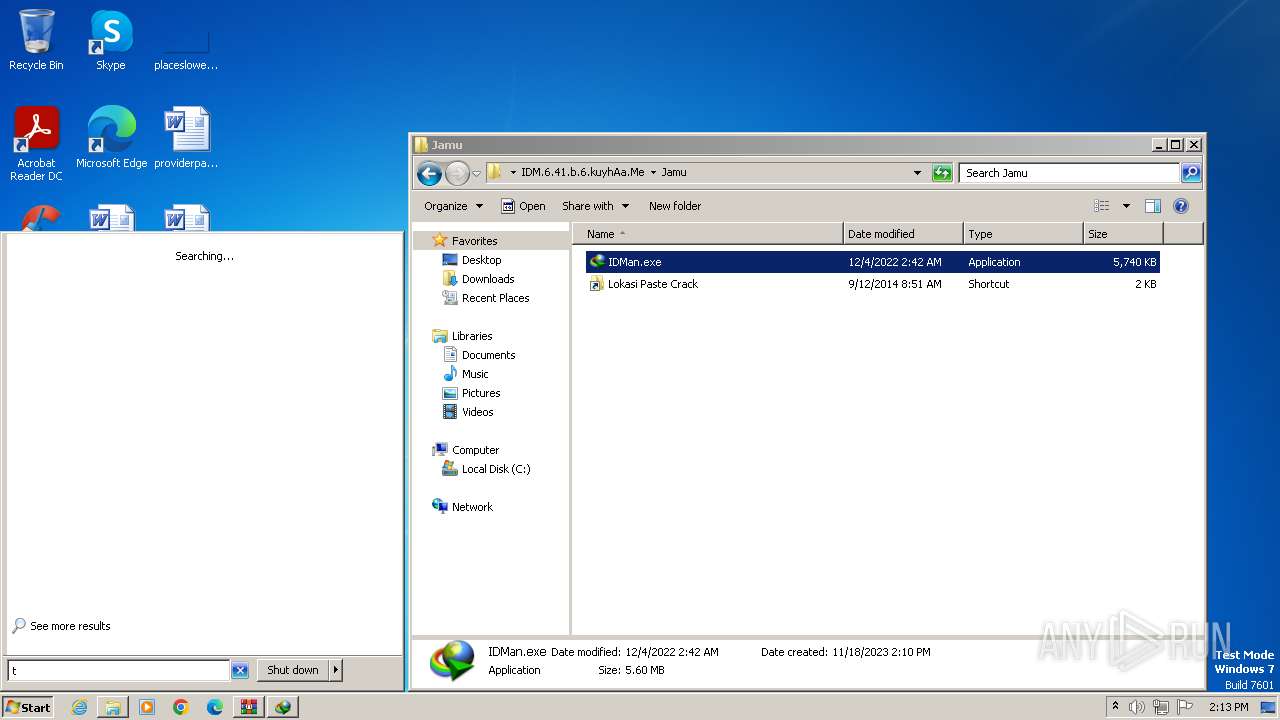Select Computer in navigation pane
Viewport: 1280px width, 720px height.
(475, 450)
